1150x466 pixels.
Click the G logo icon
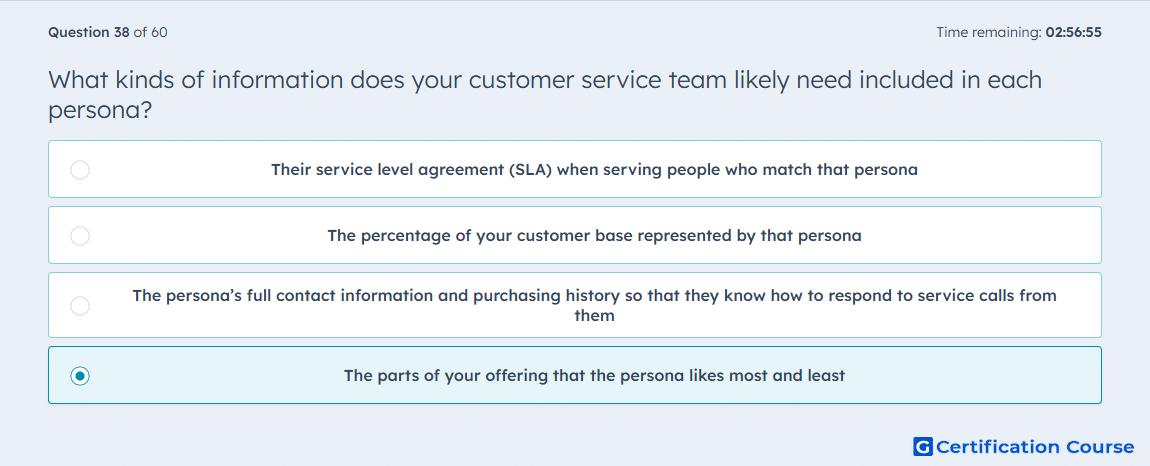tap(922, 447)
